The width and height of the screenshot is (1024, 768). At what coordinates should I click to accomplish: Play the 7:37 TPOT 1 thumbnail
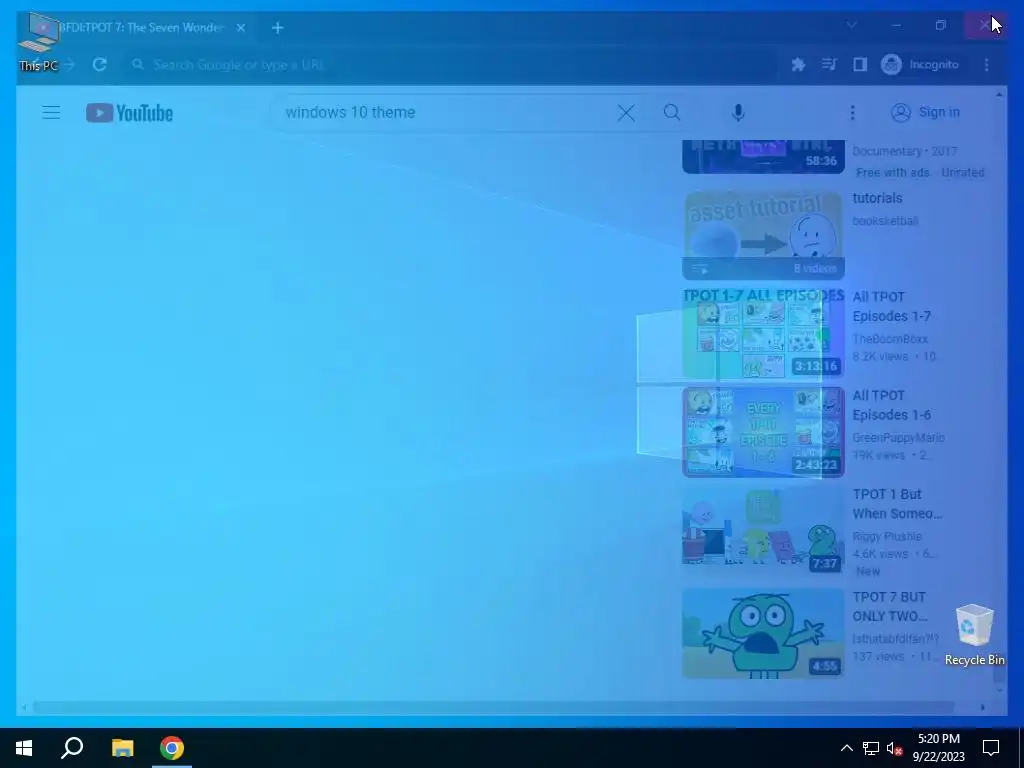763,530
